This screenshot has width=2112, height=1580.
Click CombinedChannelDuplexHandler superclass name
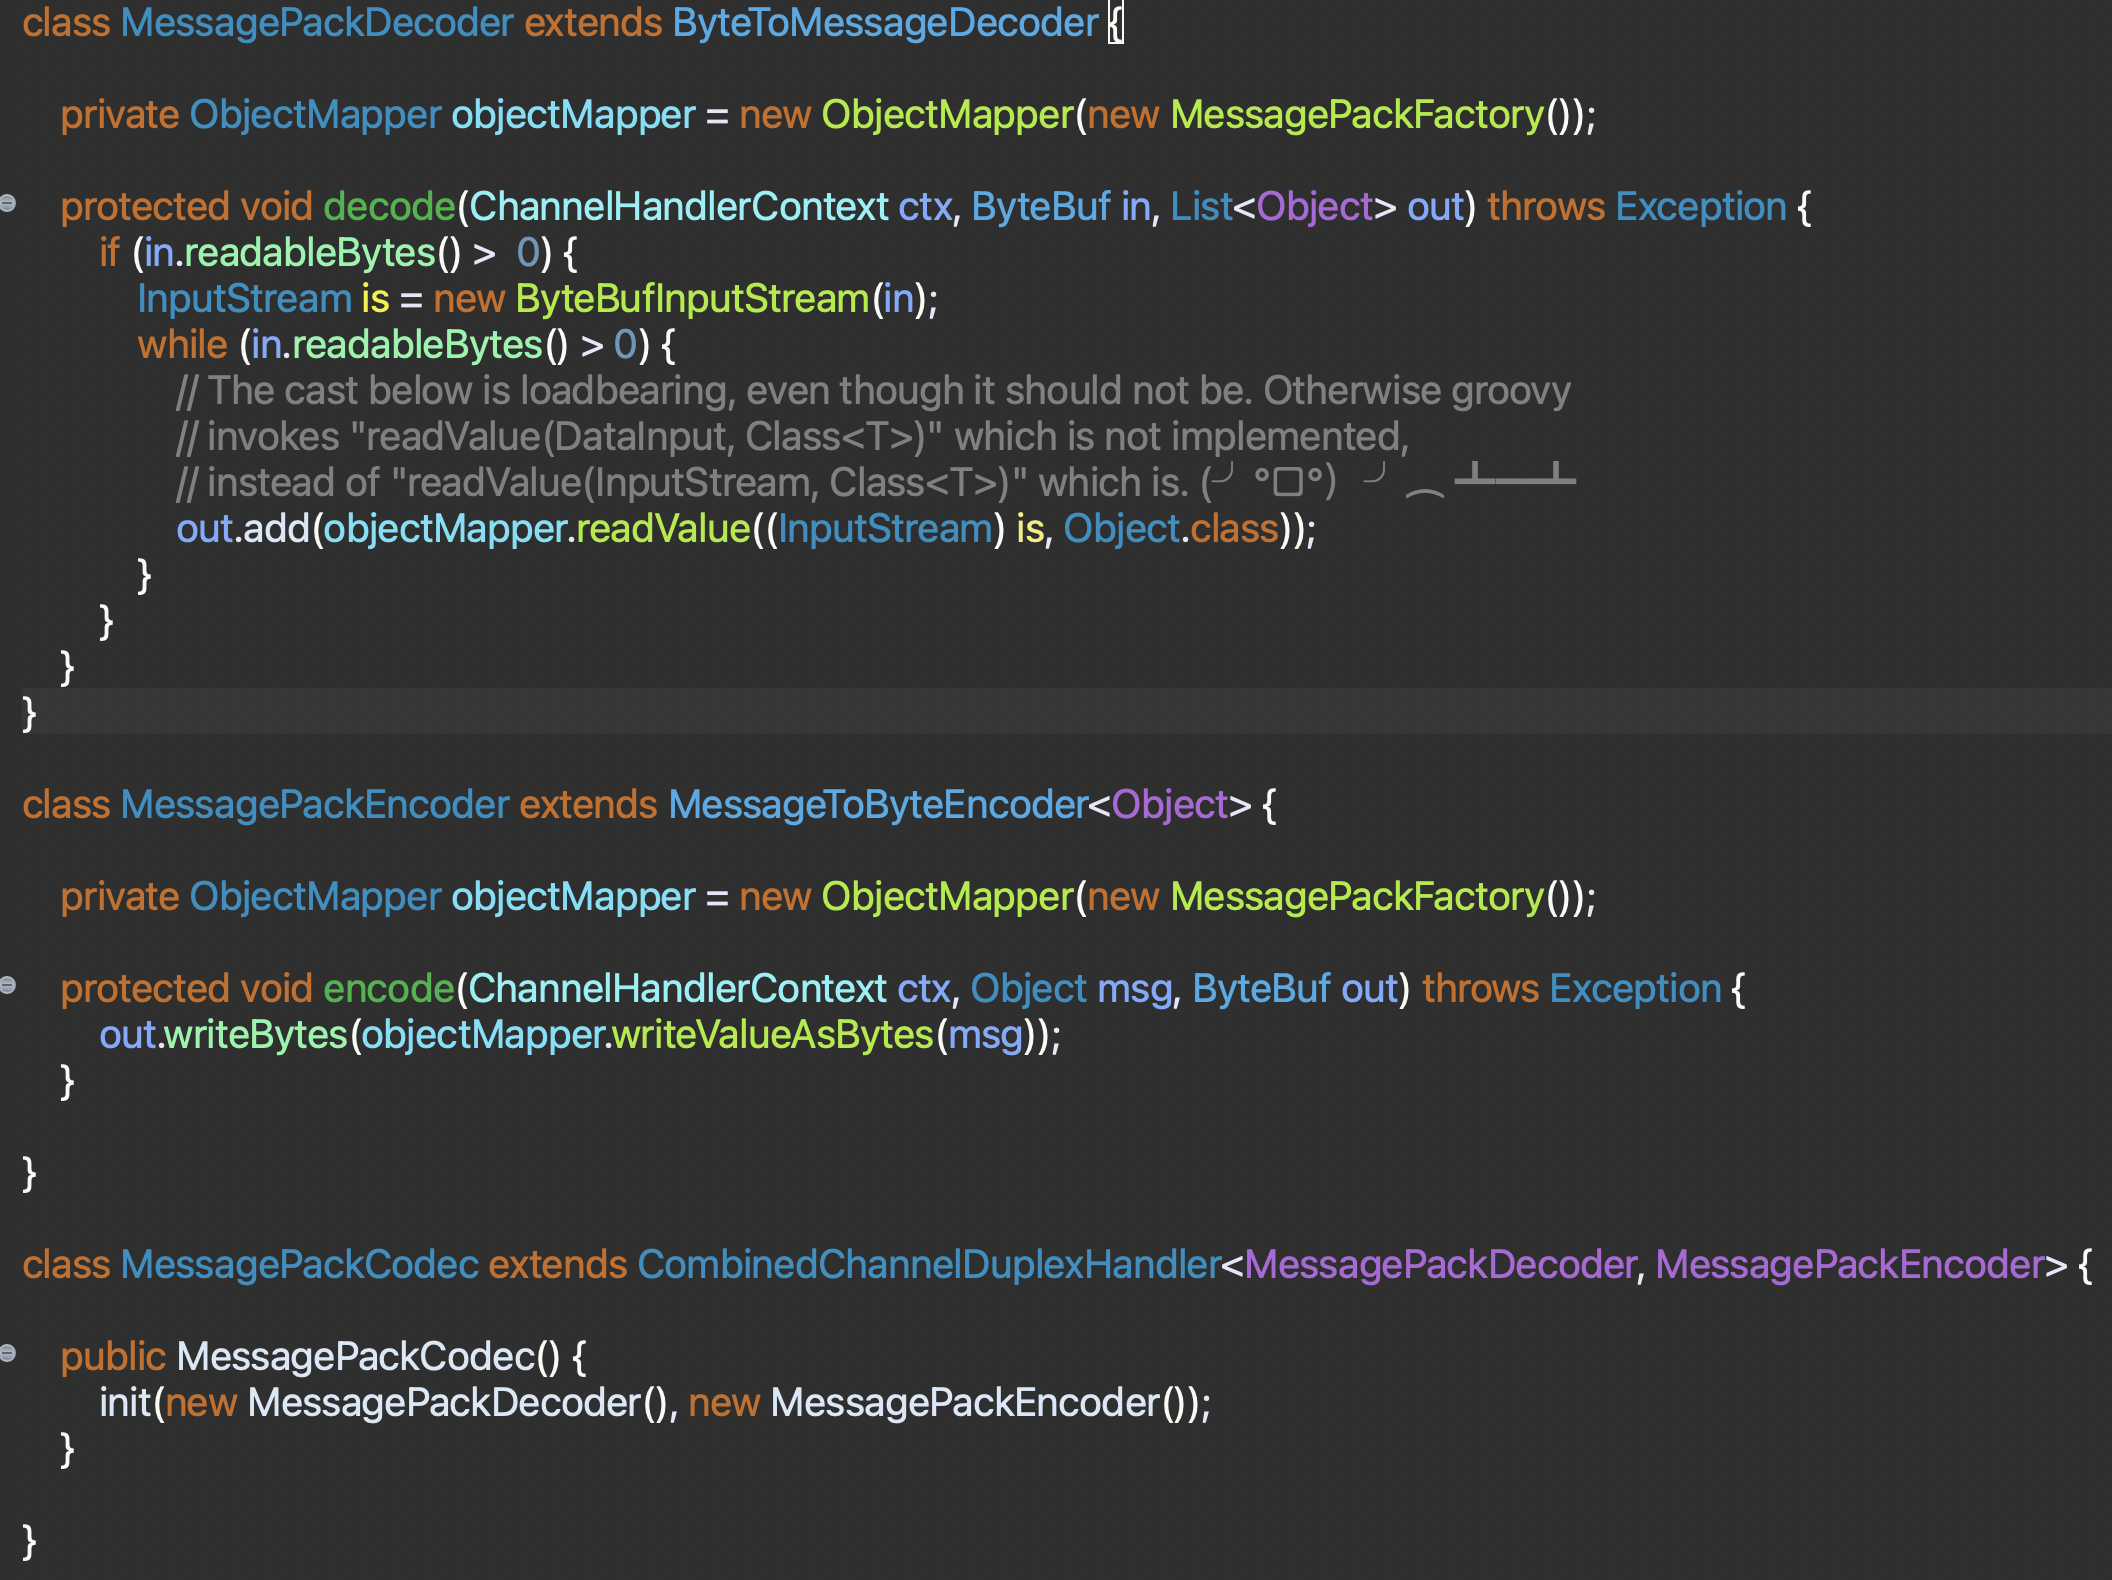coord(928,1265)
